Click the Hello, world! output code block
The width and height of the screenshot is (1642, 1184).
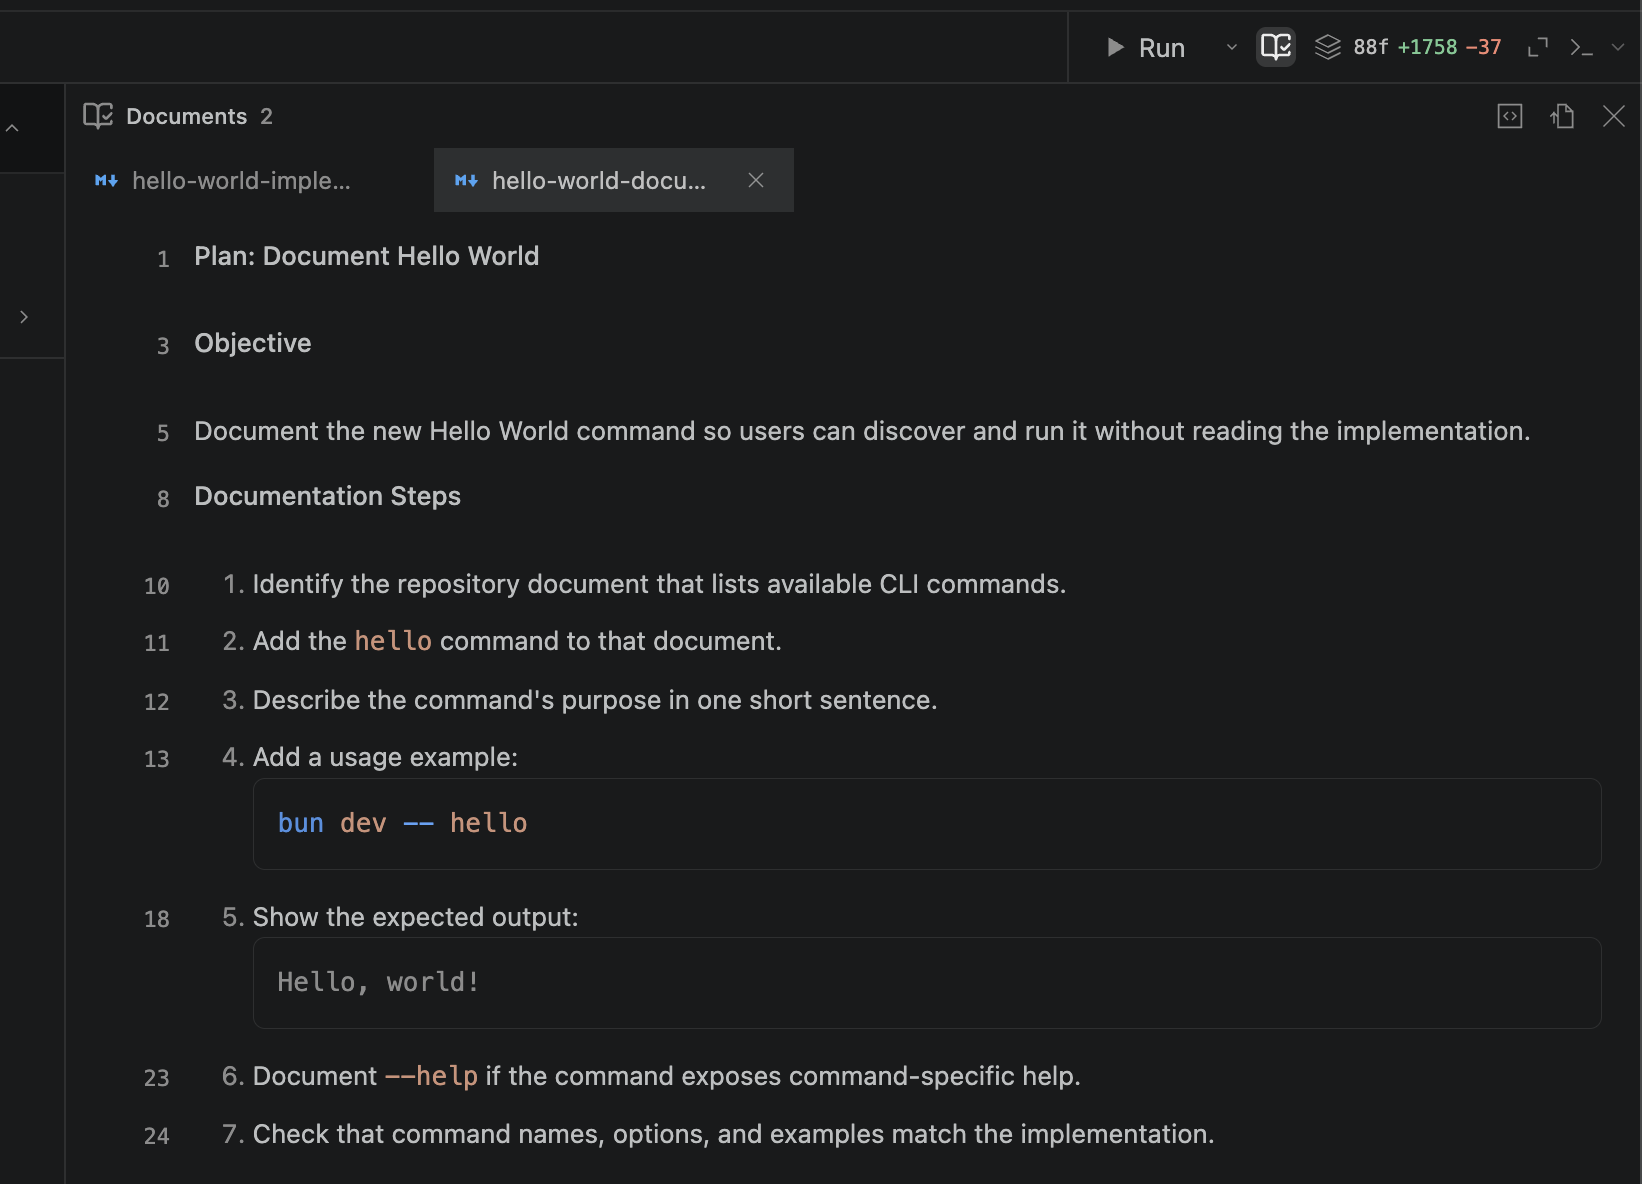point(927,983)
